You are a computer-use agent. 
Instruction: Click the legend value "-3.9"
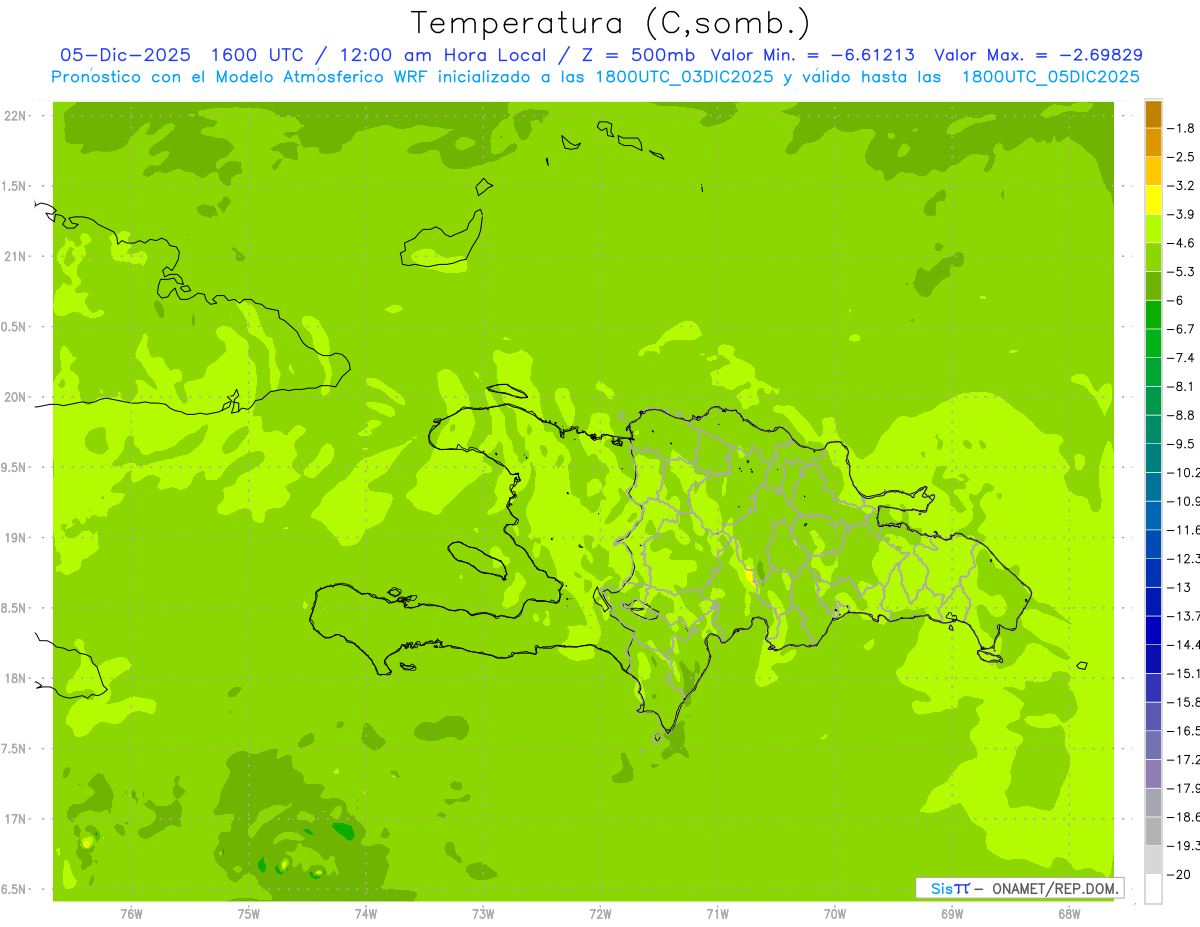click(x=1182, y=214)
